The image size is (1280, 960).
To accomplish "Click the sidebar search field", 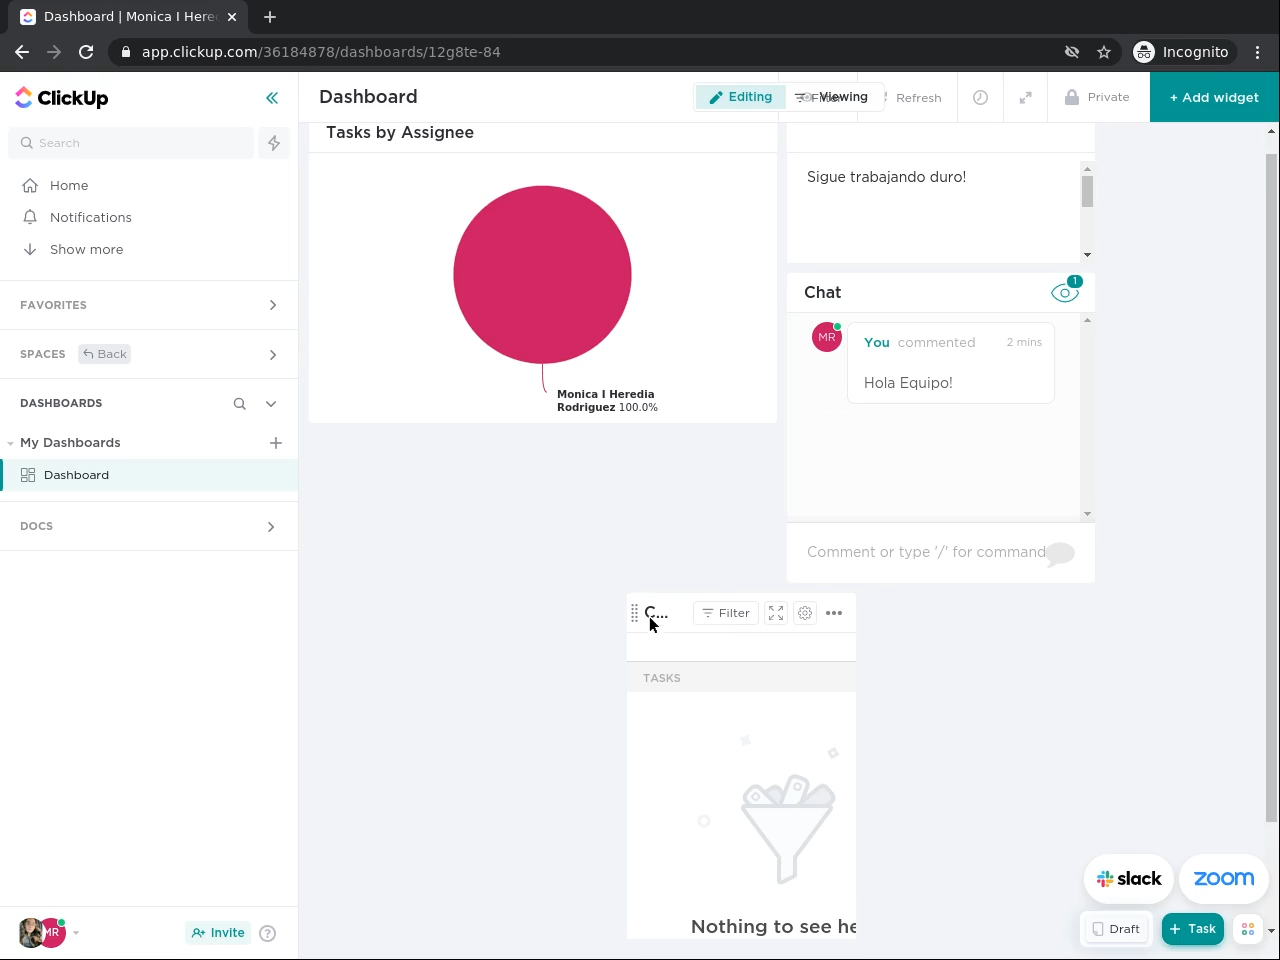I will pos(131,143).
